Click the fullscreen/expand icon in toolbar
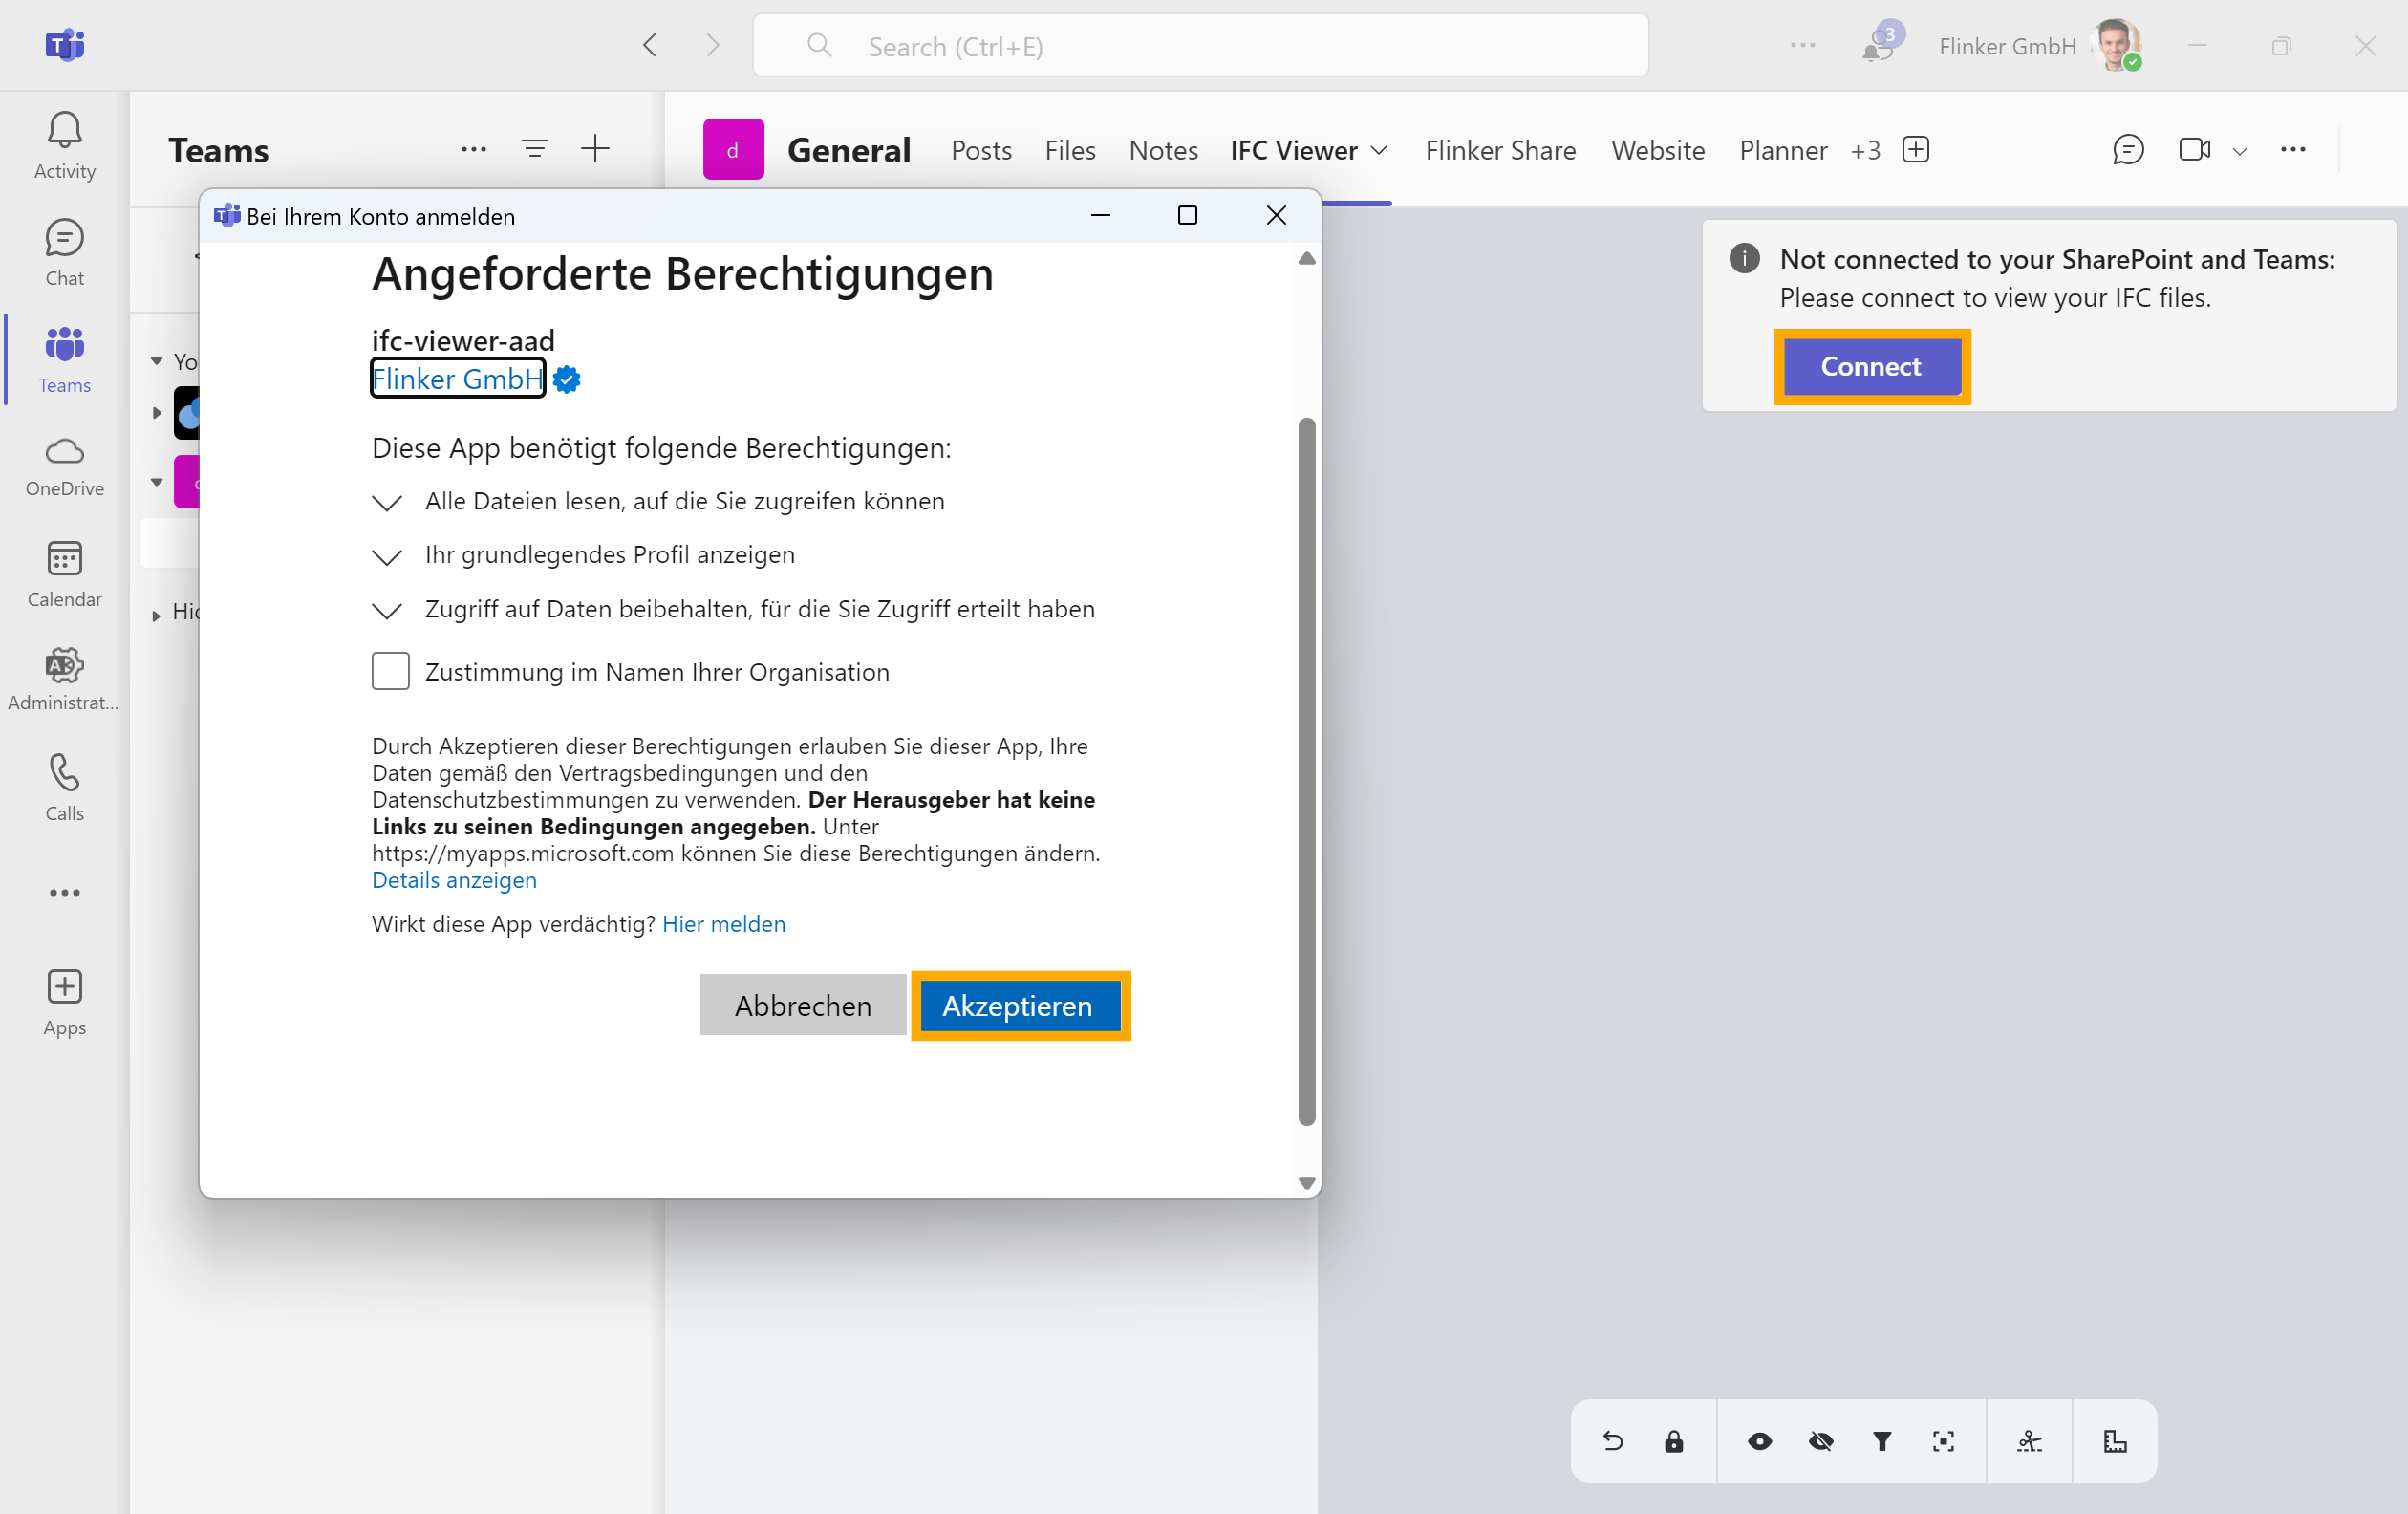Viewport: 2408px width, 1514px height. pyautogui.click(x=1943, y=1439)
